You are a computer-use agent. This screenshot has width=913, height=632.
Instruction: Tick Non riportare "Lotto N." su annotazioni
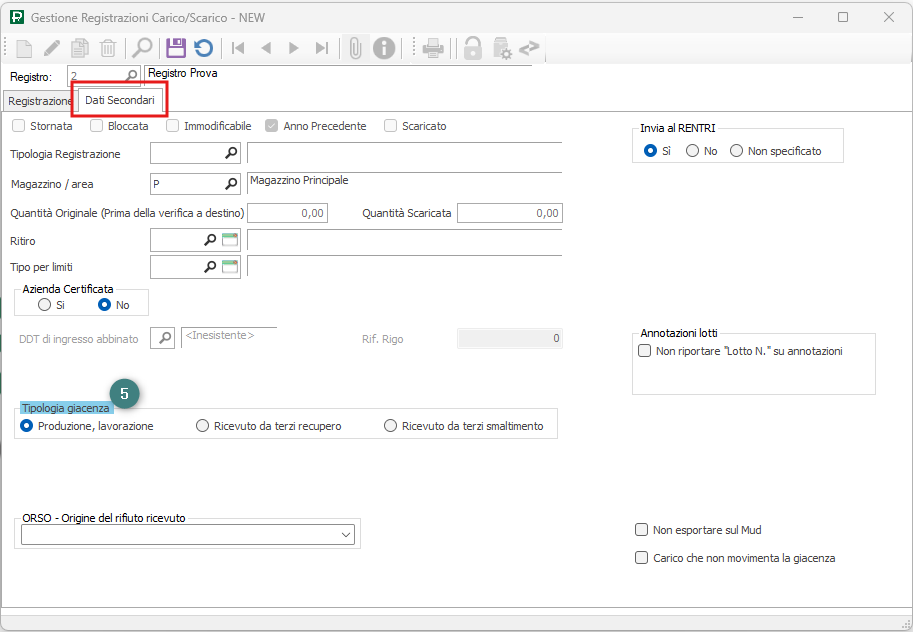[x=645, y=351]
